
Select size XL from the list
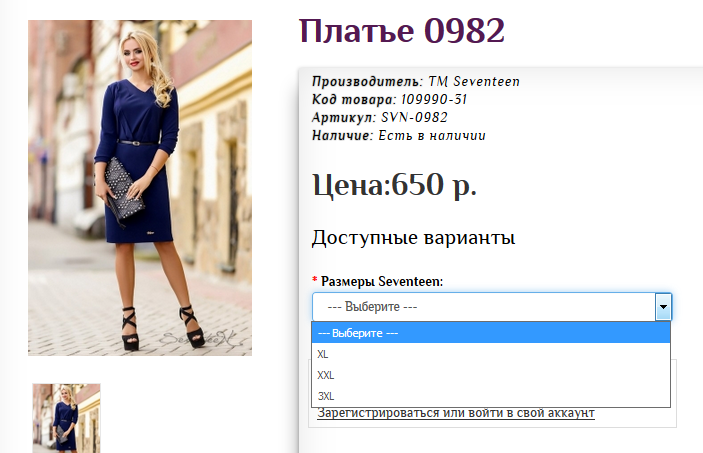[x=323, y=354]
